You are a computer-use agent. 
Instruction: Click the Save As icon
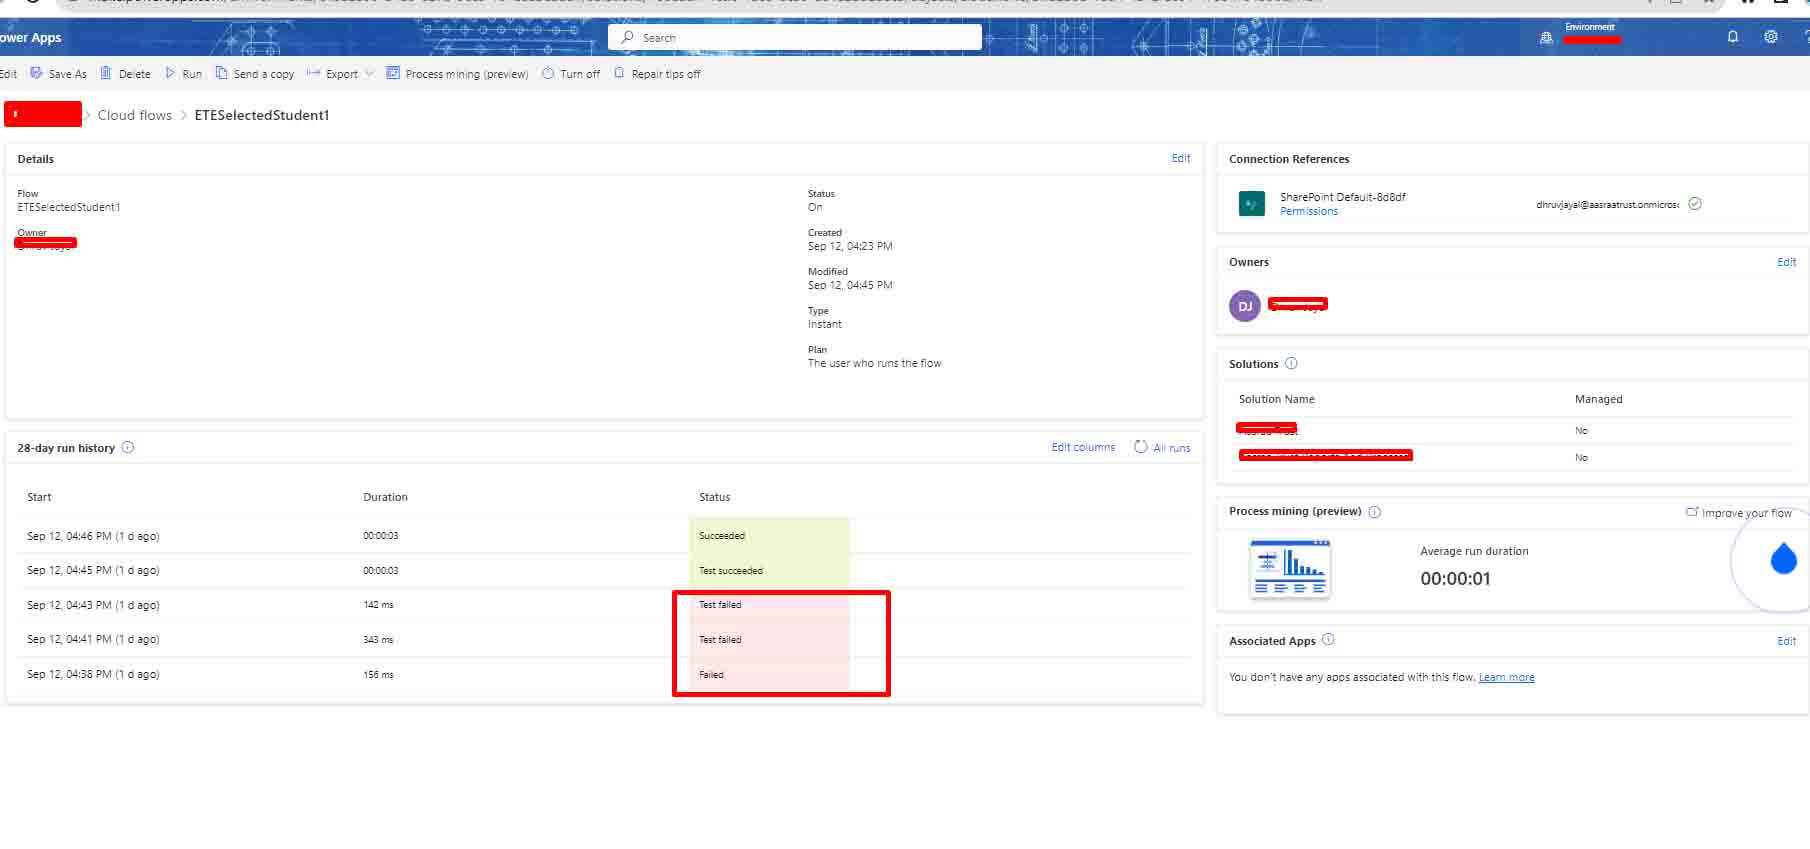[37, 73]
